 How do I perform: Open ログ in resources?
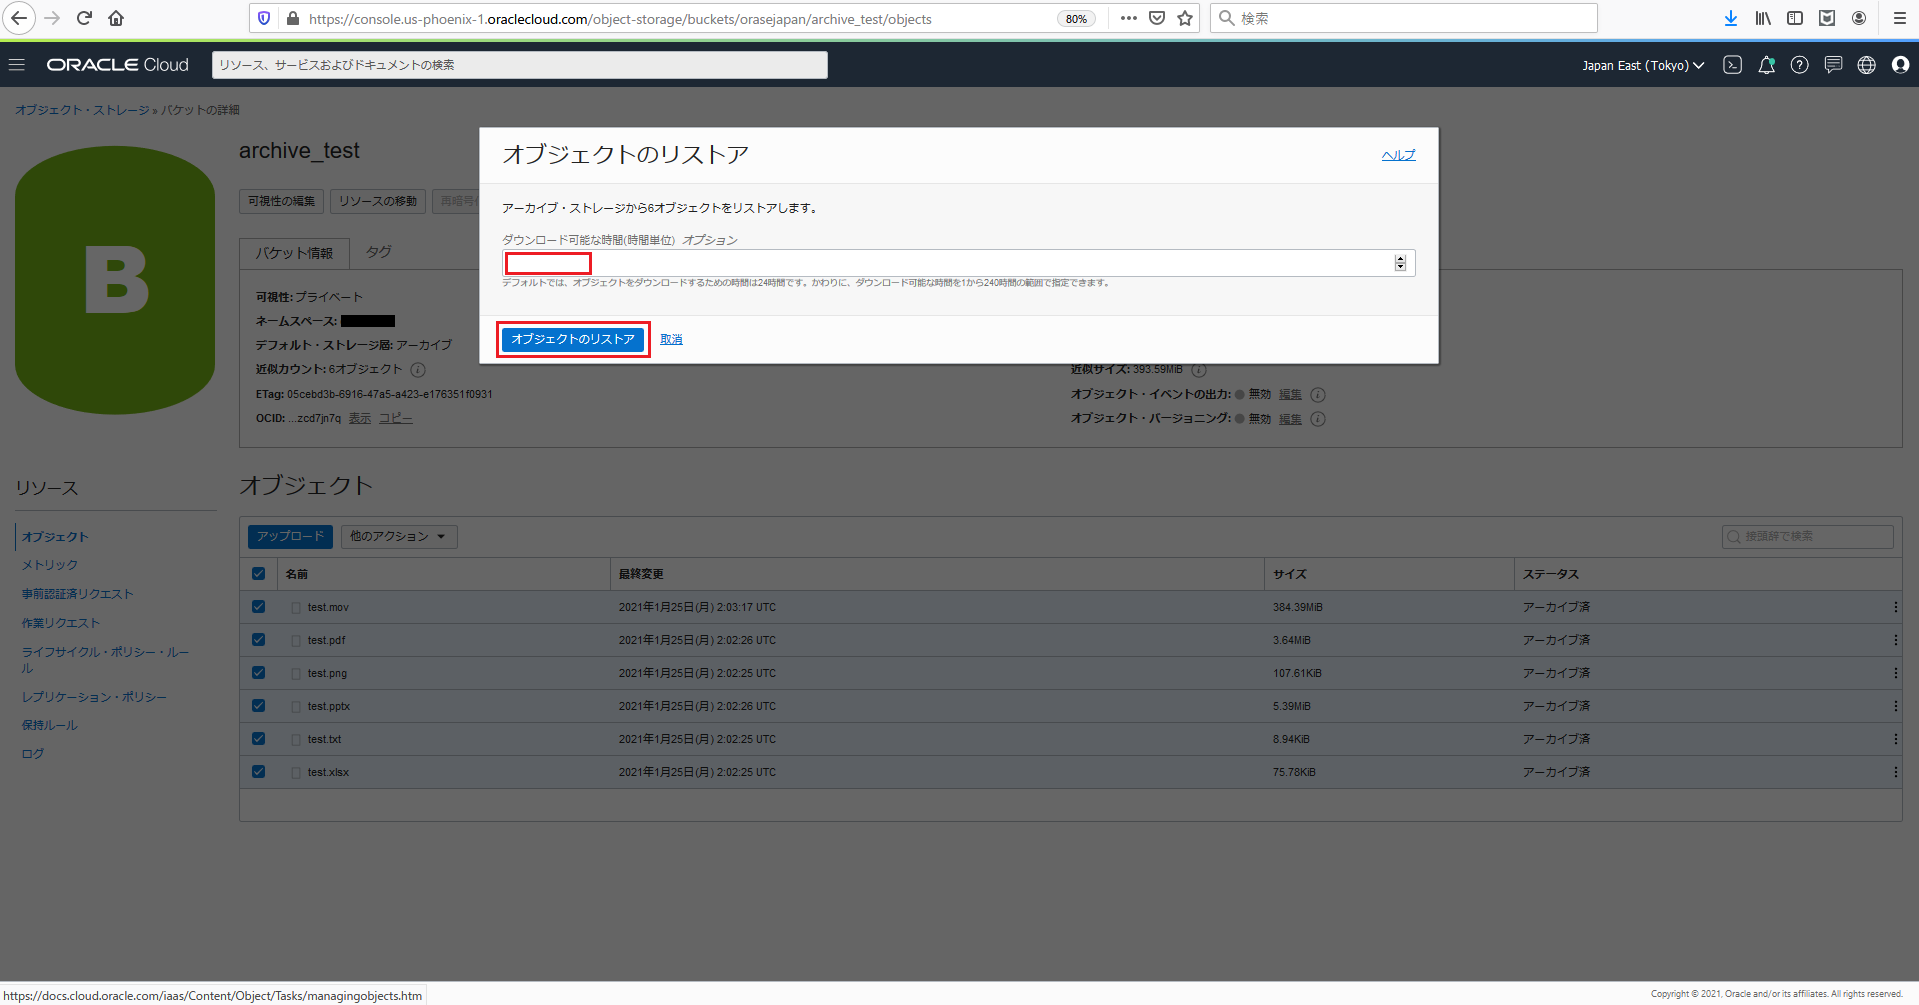coord(33,754)
